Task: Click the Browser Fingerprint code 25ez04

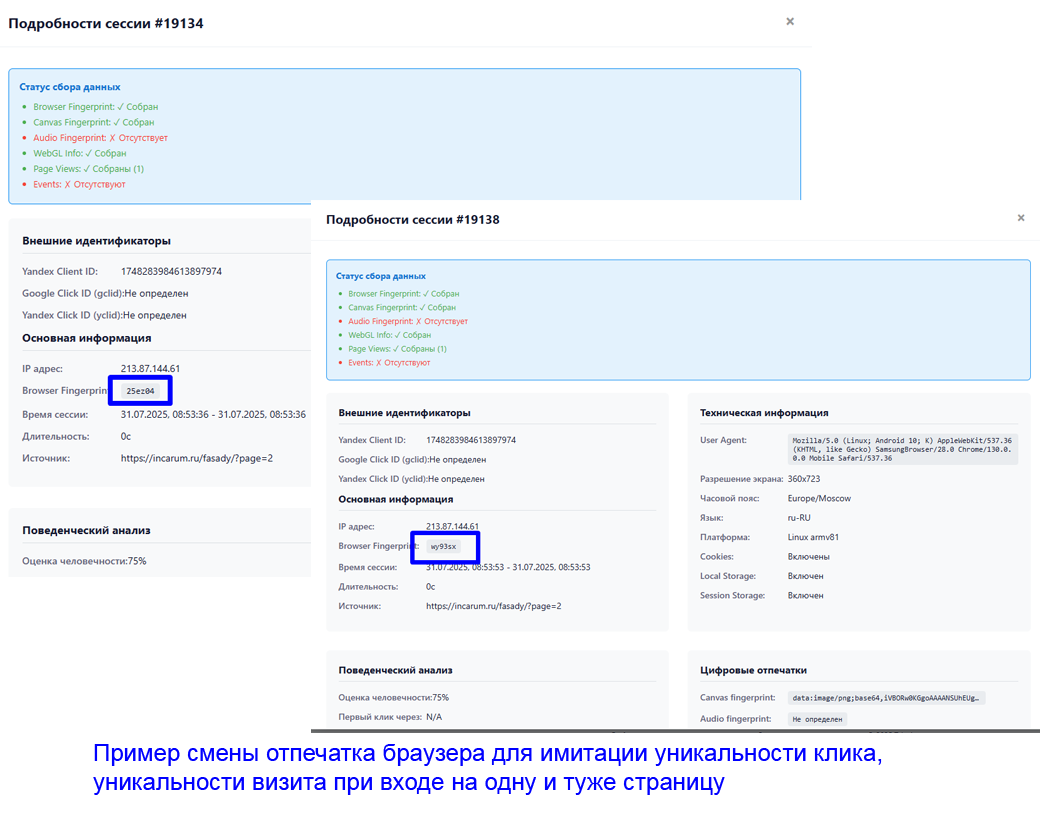Action: [x=141, y=391]
